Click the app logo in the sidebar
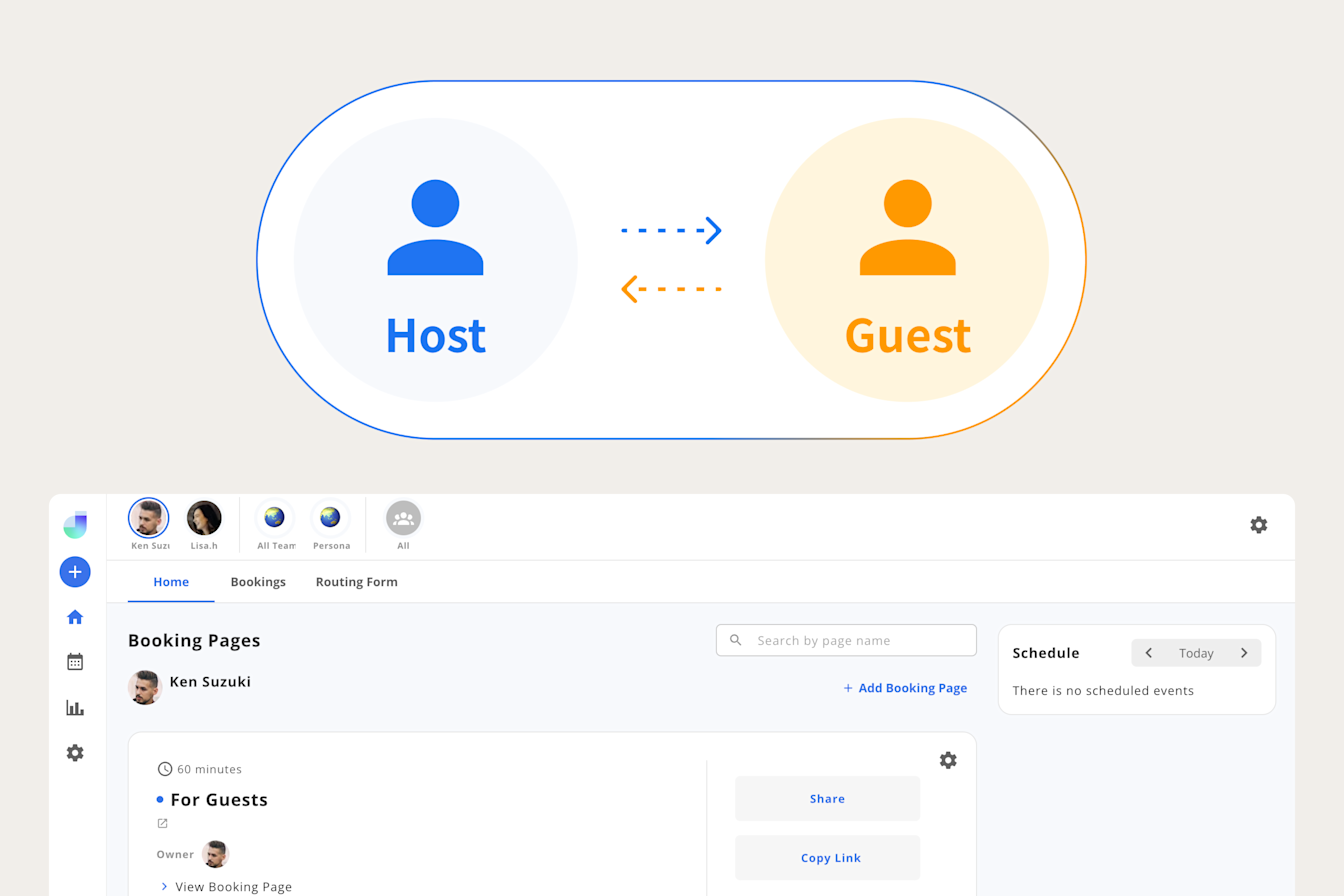 (75, 525)
